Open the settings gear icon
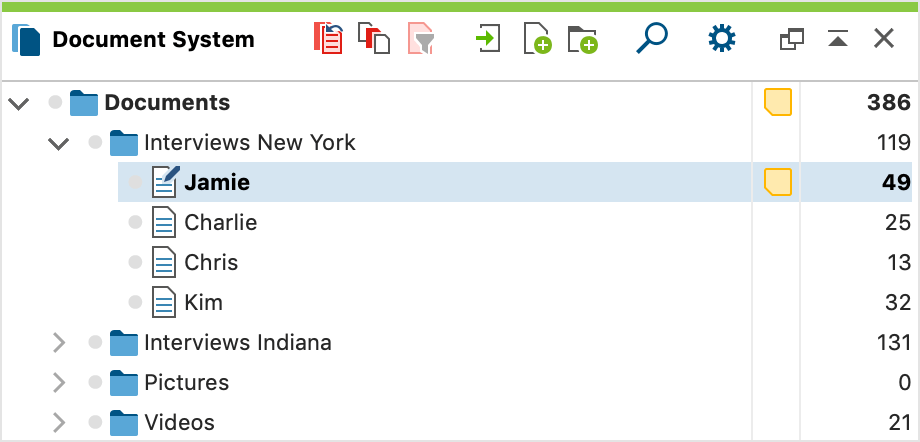The width and height of the screenshot is (920, 442). coord(721,39)
